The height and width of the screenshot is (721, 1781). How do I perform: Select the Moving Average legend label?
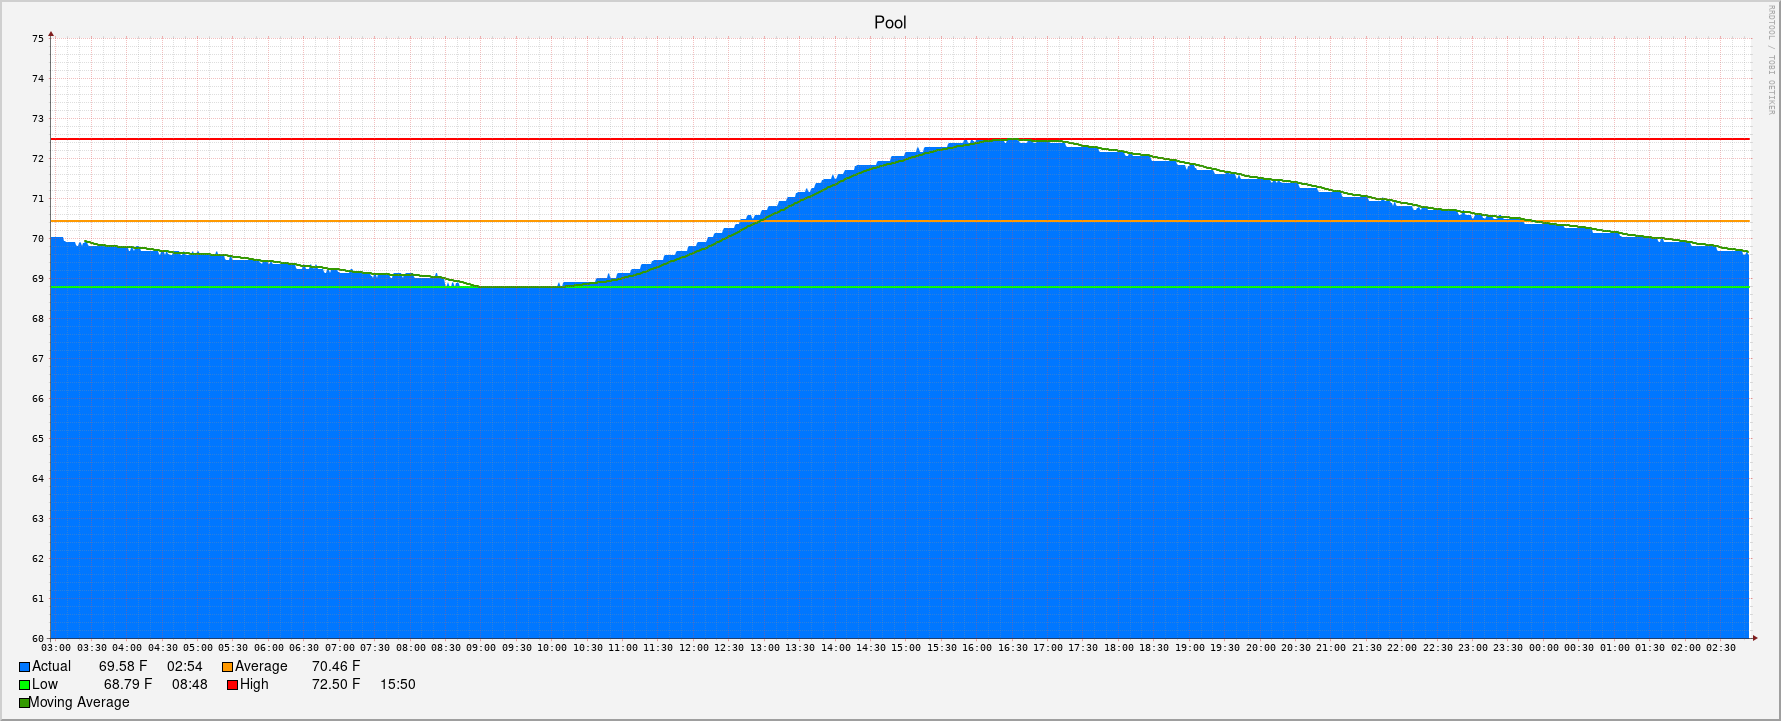point(80,702)
